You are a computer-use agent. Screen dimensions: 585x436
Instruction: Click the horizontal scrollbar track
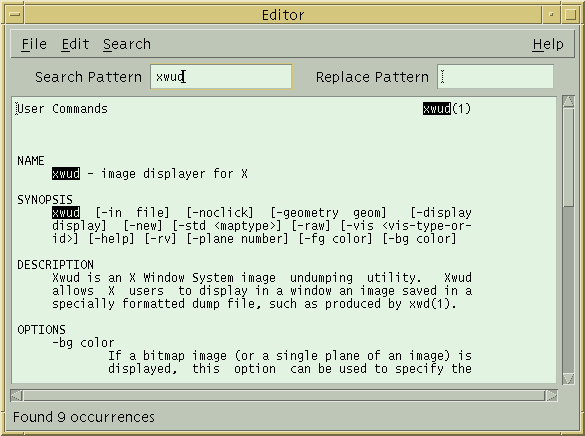point(284,395)
